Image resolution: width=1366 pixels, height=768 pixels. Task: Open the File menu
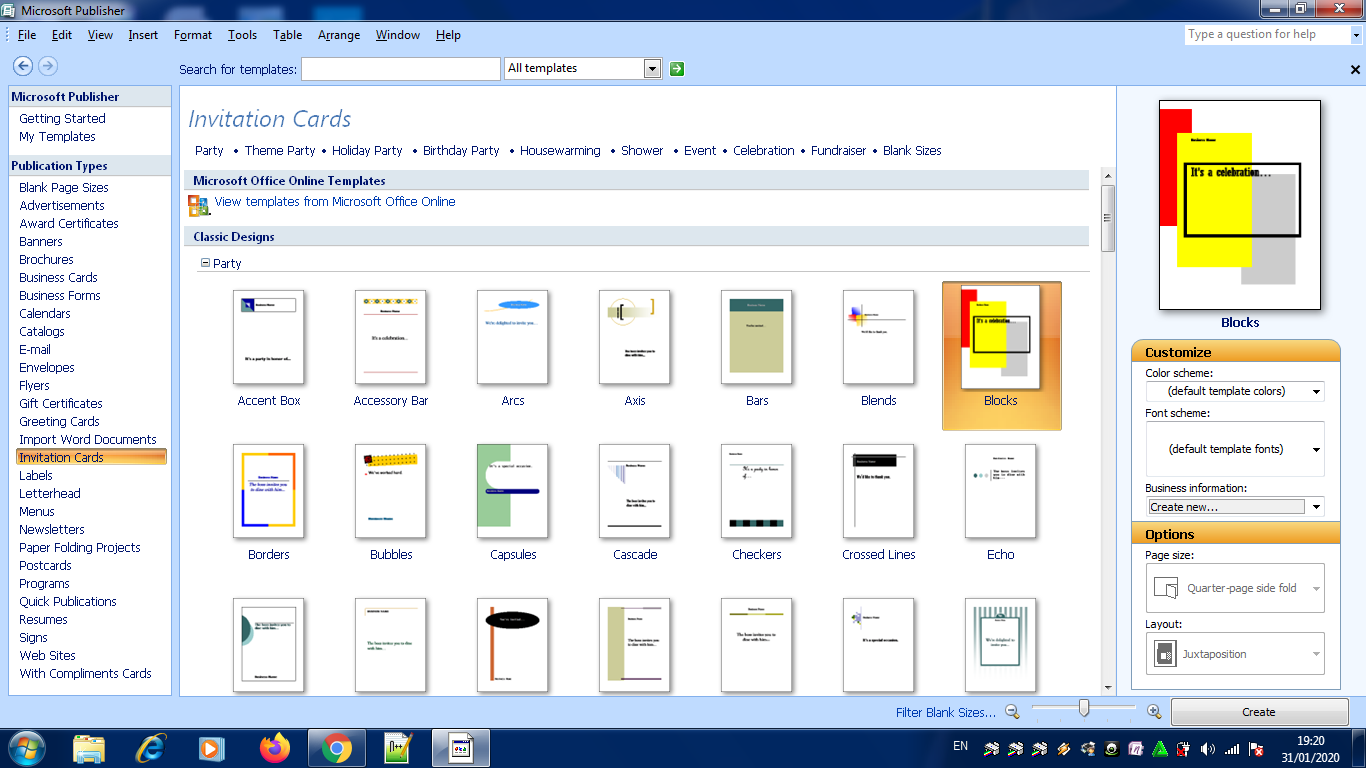27,35
